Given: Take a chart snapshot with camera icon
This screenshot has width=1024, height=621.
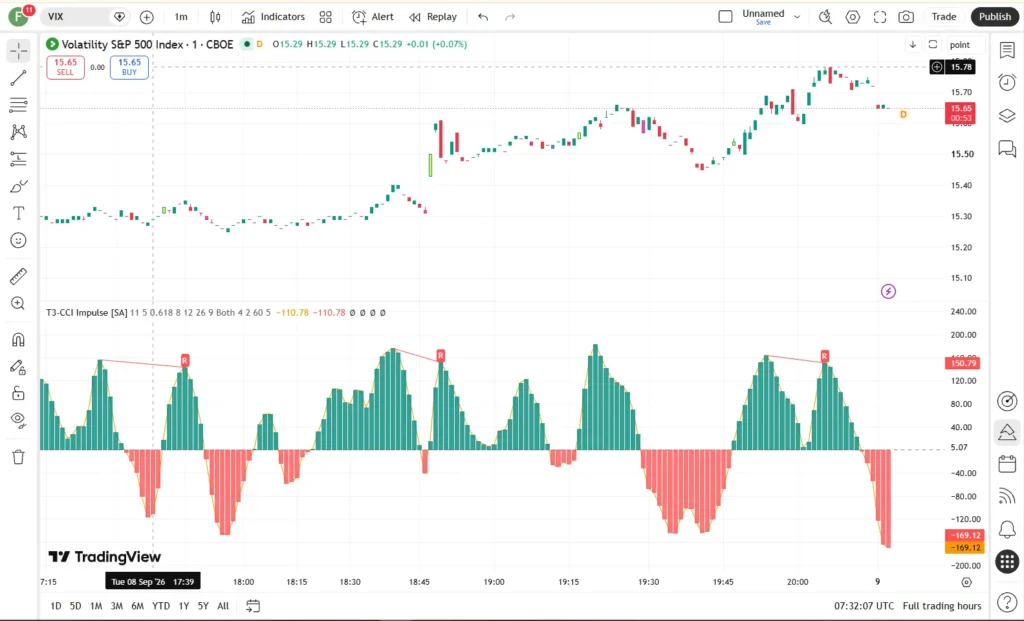Looking at the screenshot, I should coord(906,17).
